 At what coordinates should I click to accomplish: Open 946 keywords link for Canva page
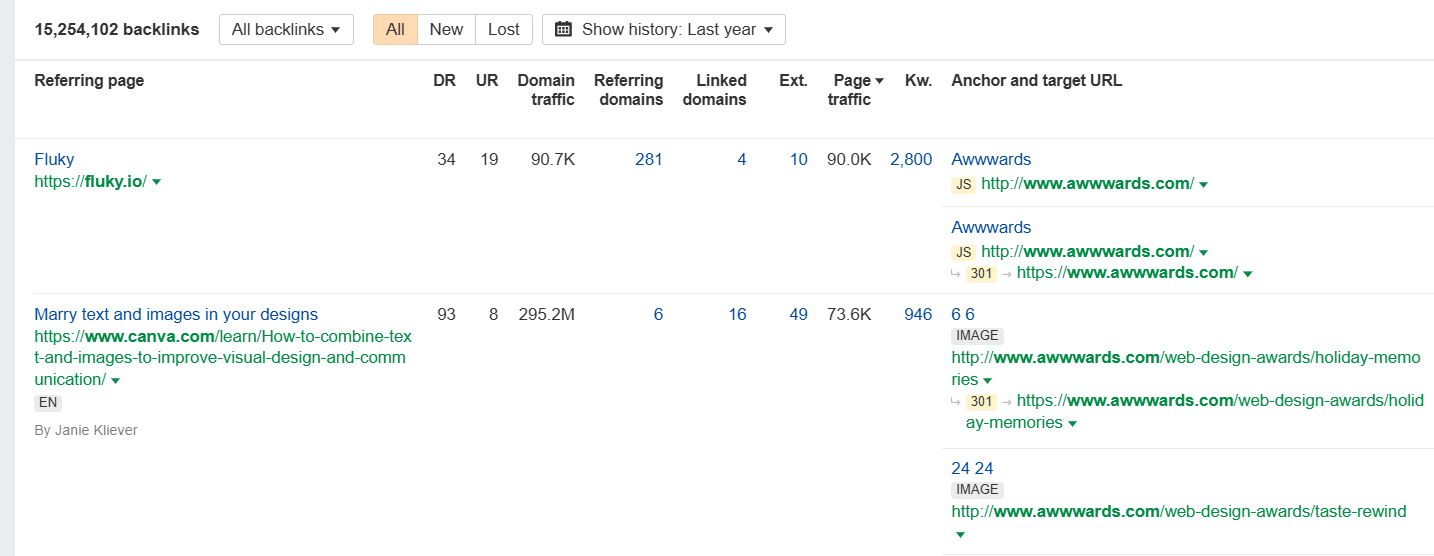(918, 314)
